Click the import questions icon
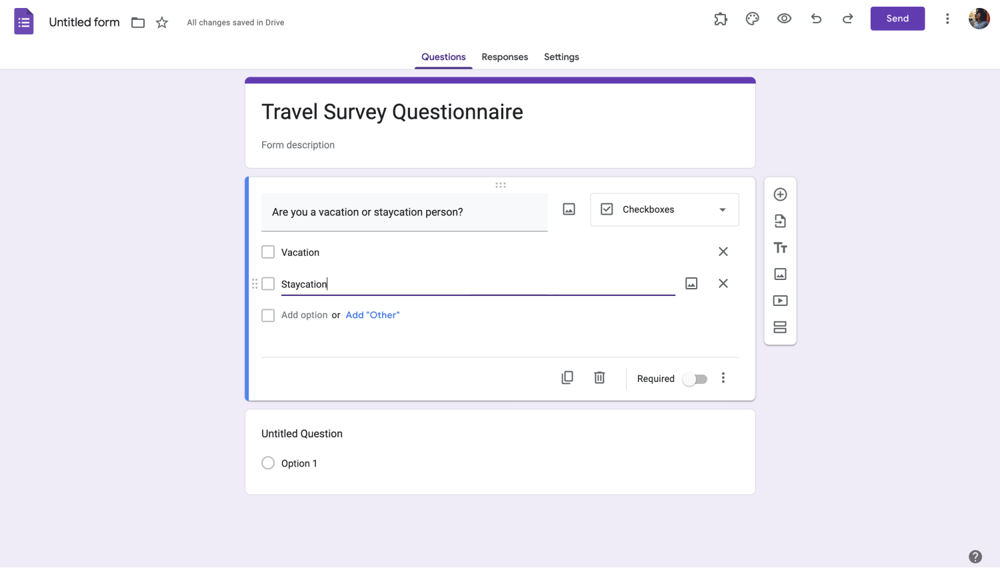Screen dimensions: 1000x568 pyautogui.click(x=780, y=221)
